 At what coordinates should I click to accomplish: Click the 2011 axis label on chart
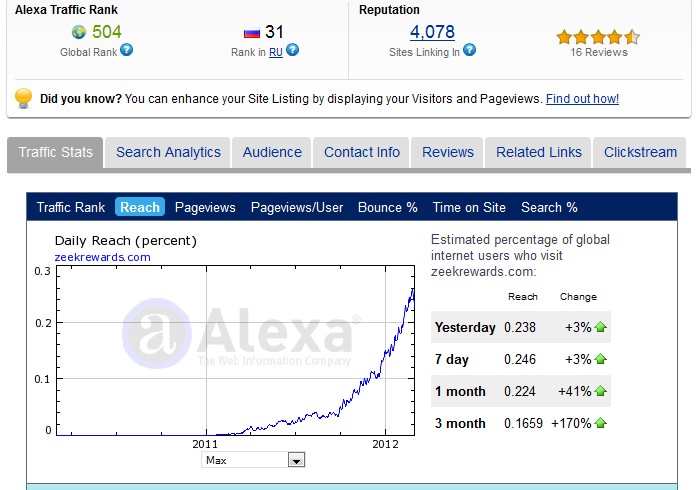(205, 444)
